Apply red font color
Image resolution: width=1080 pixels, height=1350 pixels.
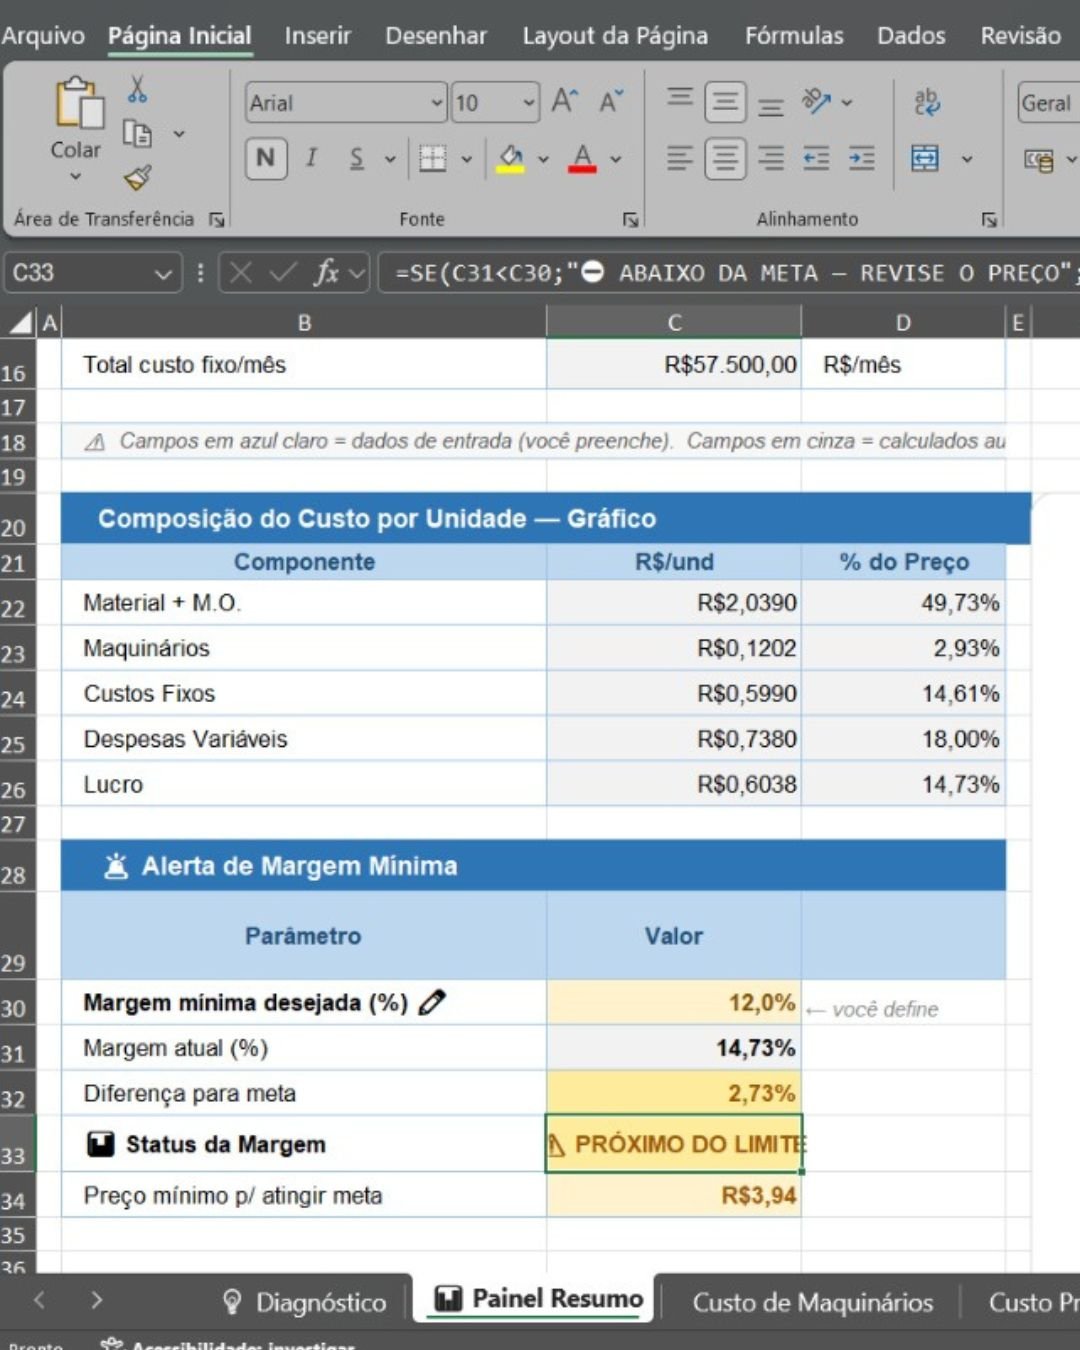[583, 158]
